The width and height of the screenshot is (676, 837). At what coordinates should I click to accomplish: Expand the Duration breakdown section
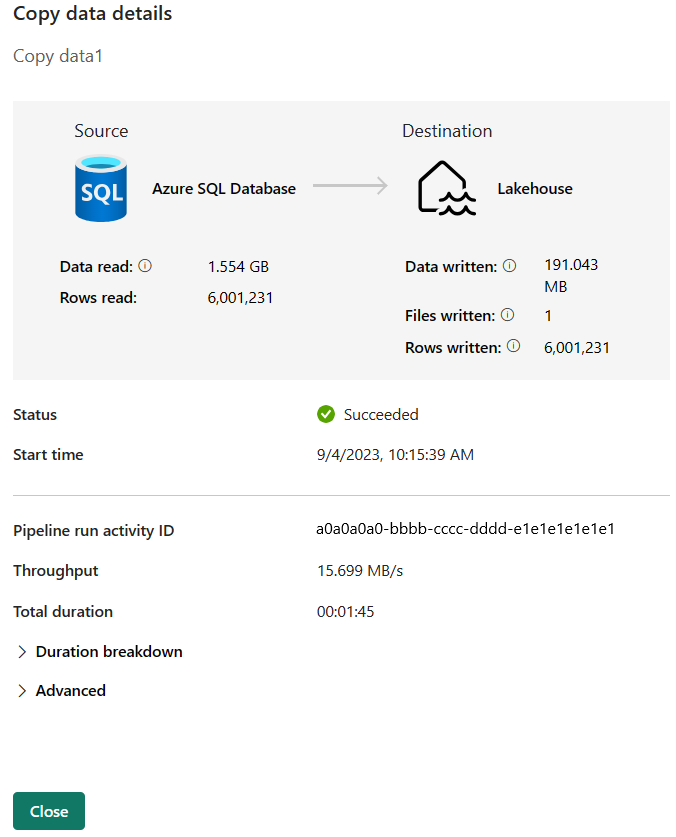(x=100, y=652)
